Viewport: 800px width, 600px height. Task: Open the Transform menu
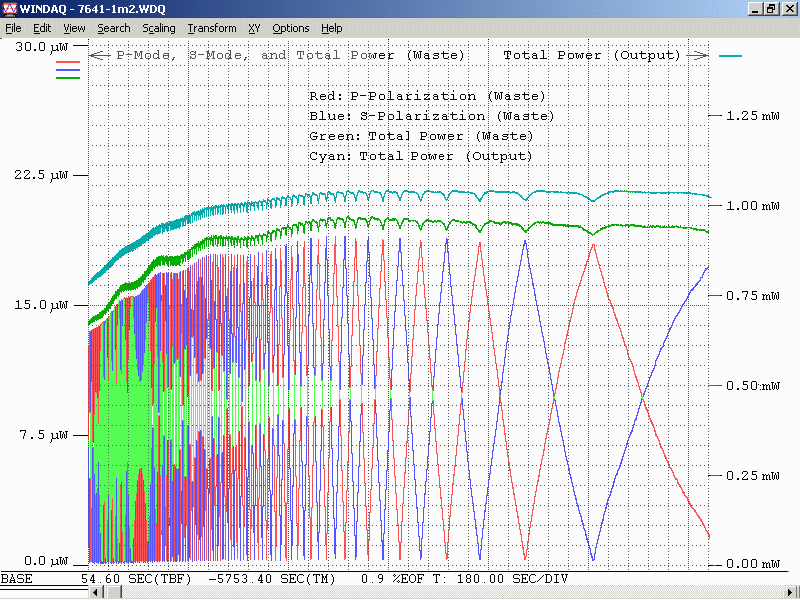click(212, 28)
